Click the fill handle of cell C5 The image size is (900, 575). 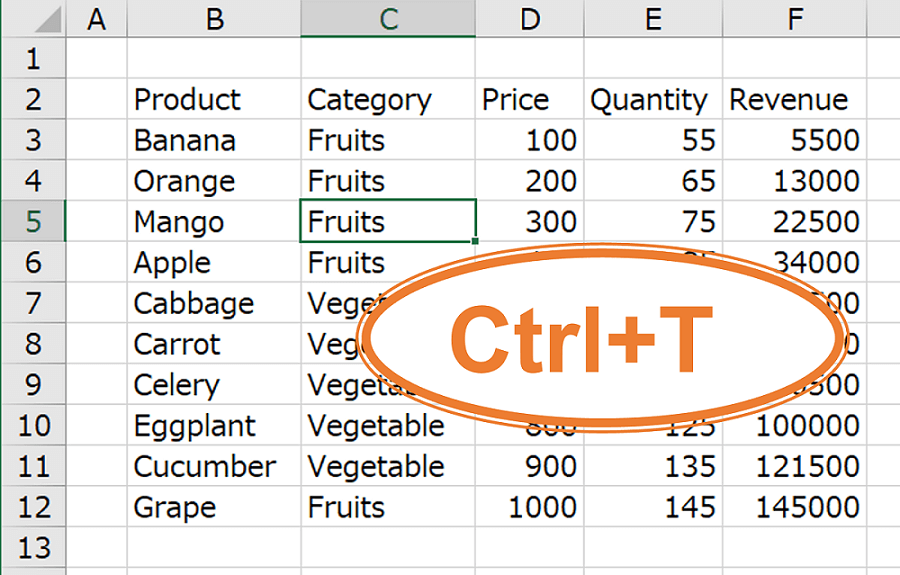475,241
